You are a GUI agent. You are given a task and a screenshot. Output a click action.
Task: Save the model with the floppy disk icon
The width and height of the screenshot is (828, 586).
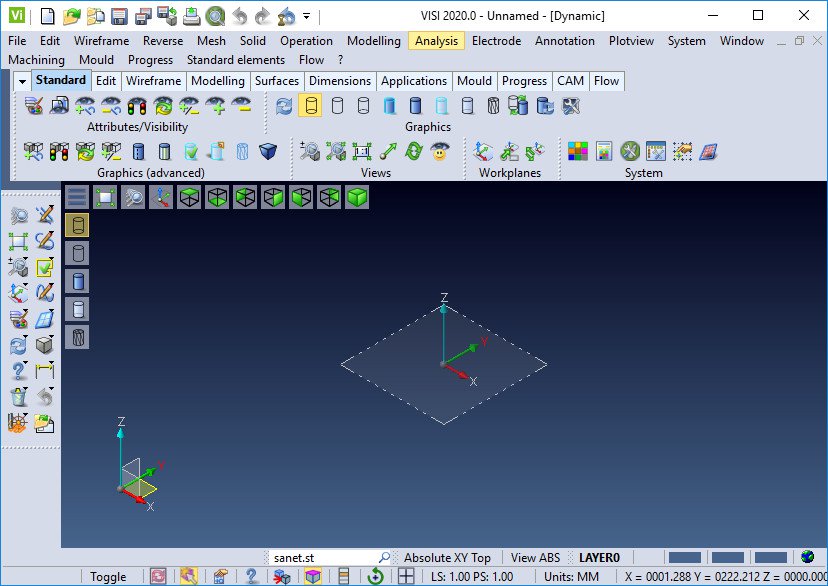119,16
